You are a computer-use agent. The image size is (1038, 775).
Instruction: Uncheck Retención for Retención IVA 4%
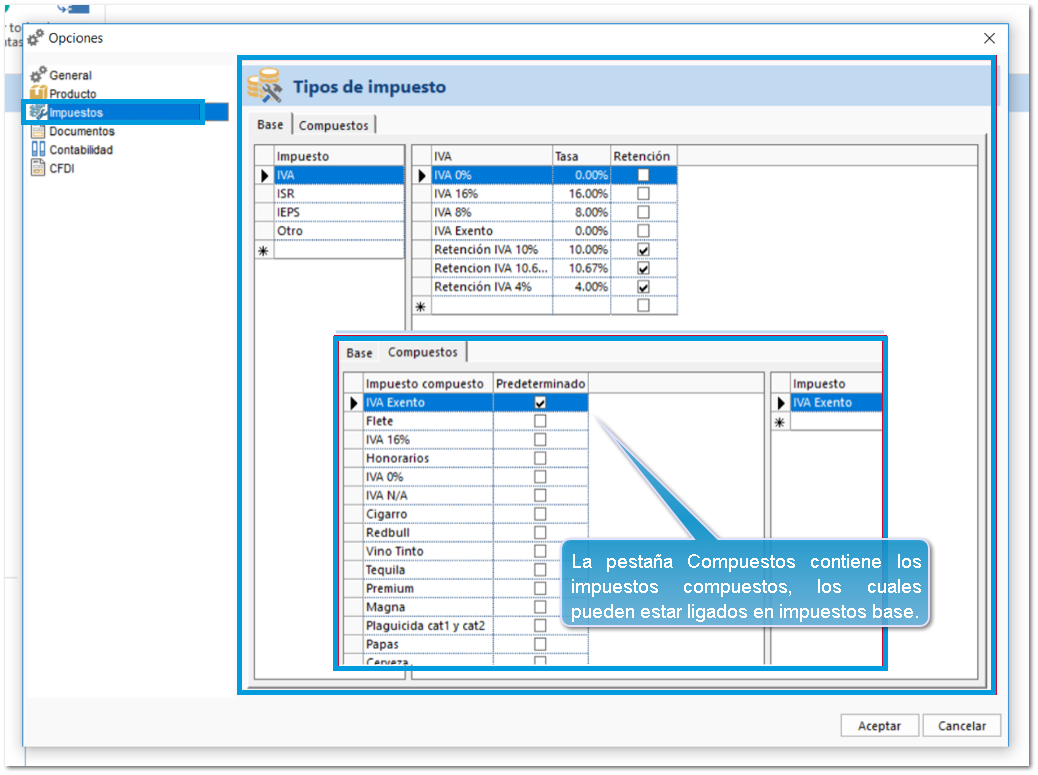(x=643, y=287)
